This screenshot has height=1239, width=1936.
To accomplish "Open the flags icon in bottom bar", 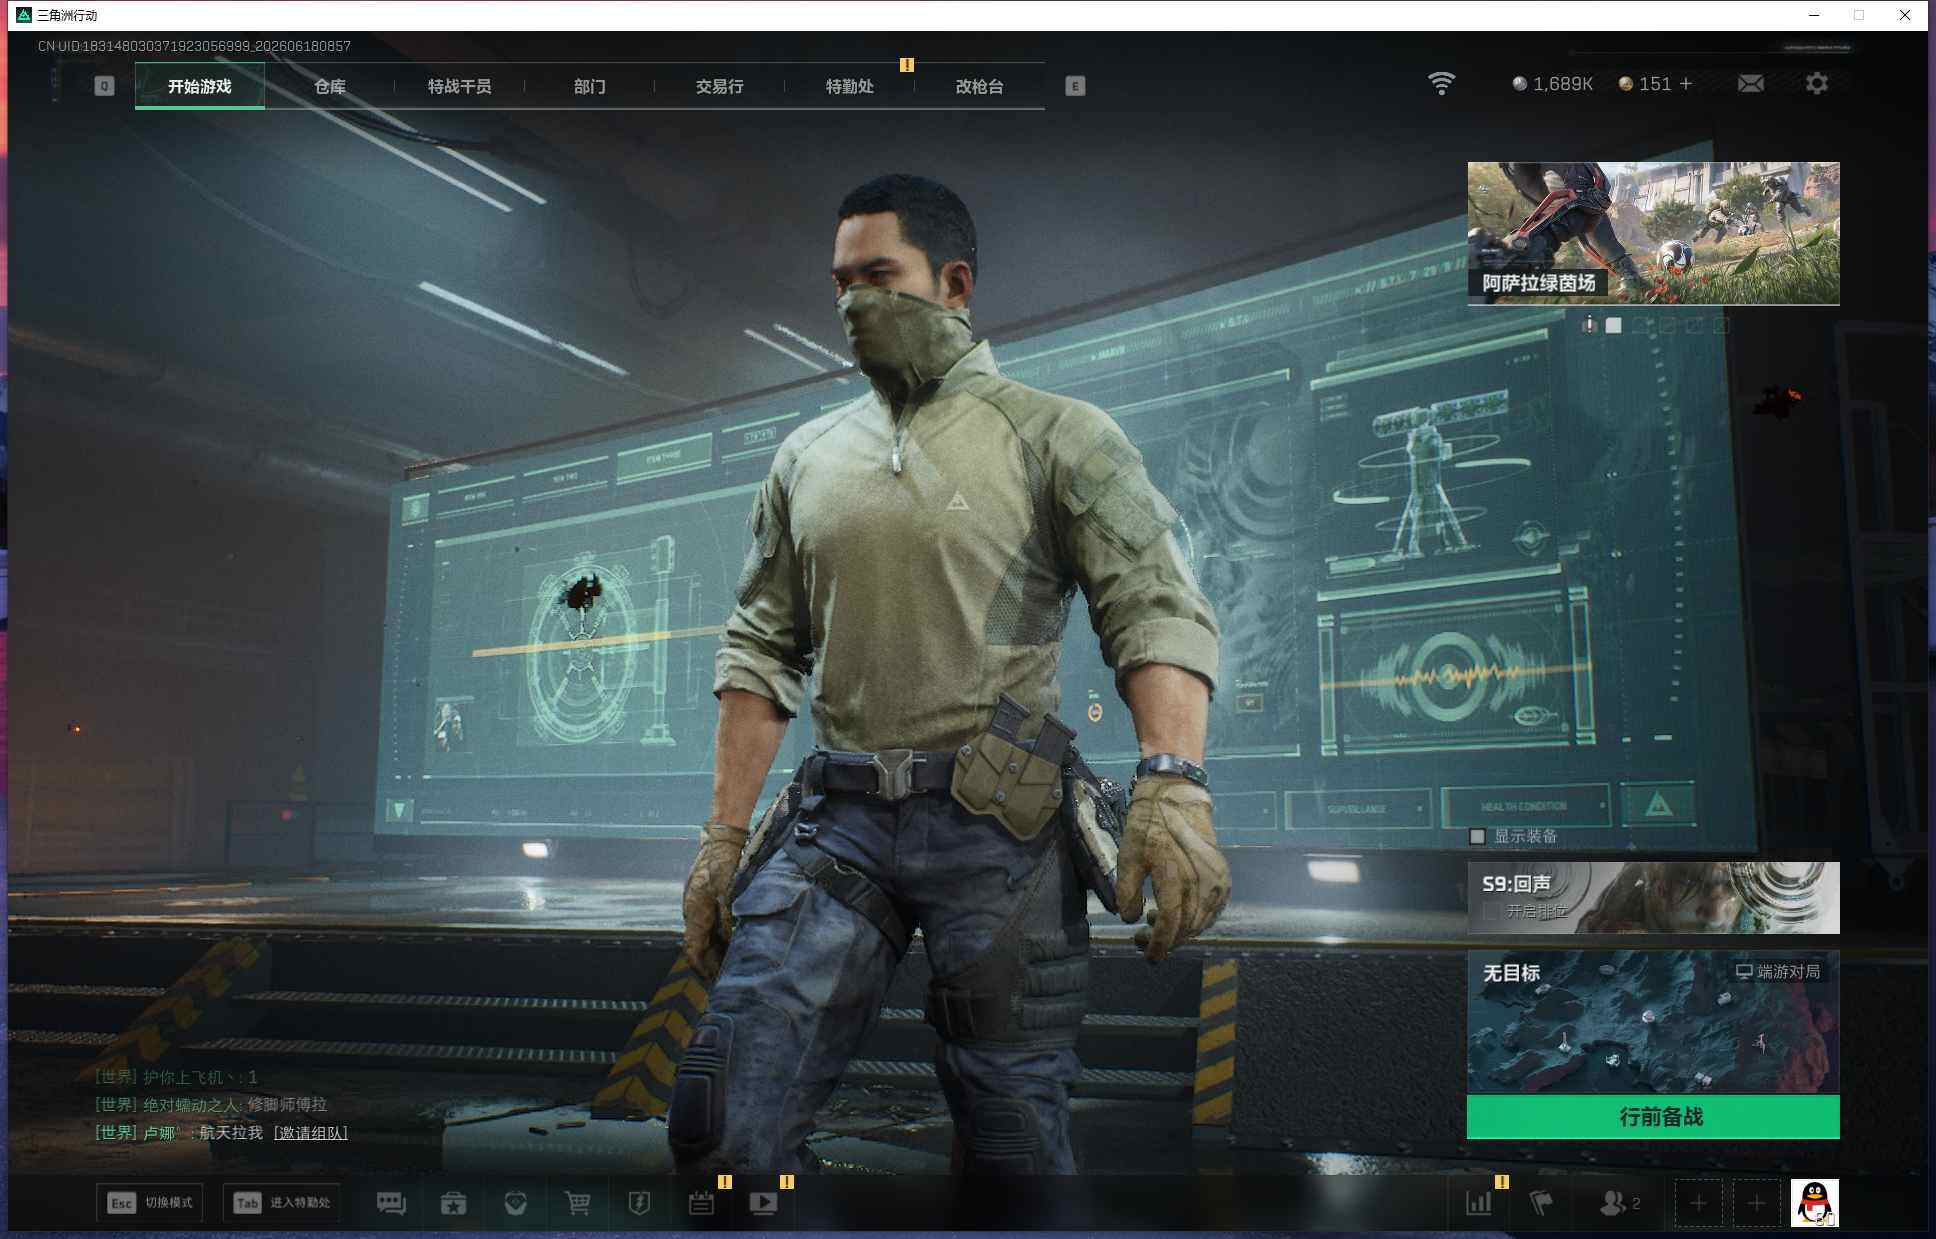I will click(x=1541, y=1202).
